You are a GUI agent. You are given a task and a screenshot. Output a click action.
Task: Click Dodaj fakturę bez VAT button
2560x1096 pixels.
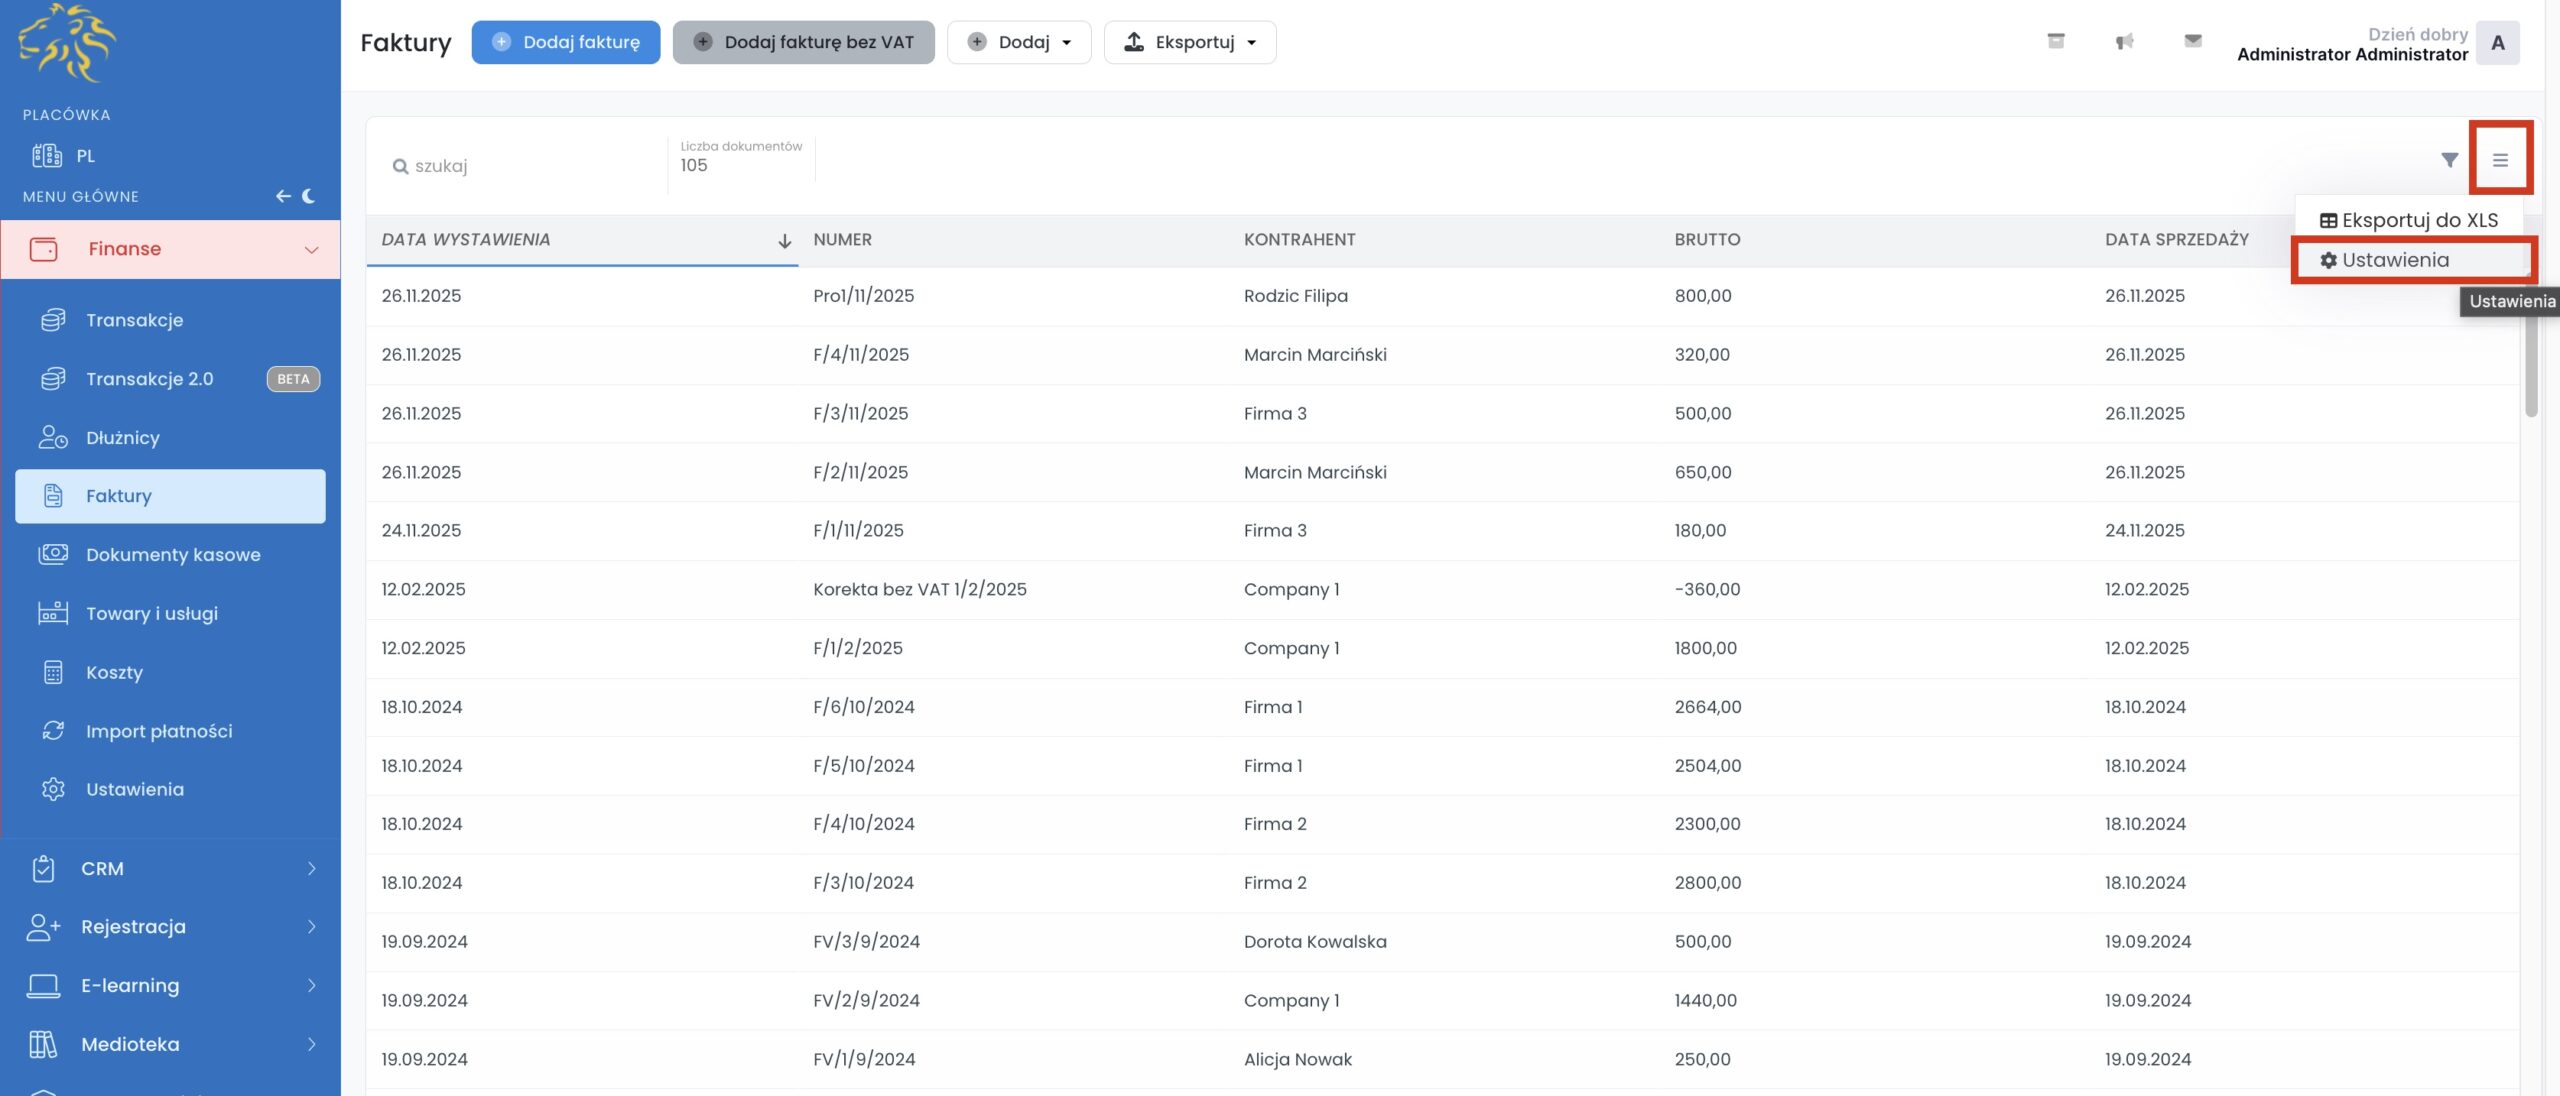point(803,42)
